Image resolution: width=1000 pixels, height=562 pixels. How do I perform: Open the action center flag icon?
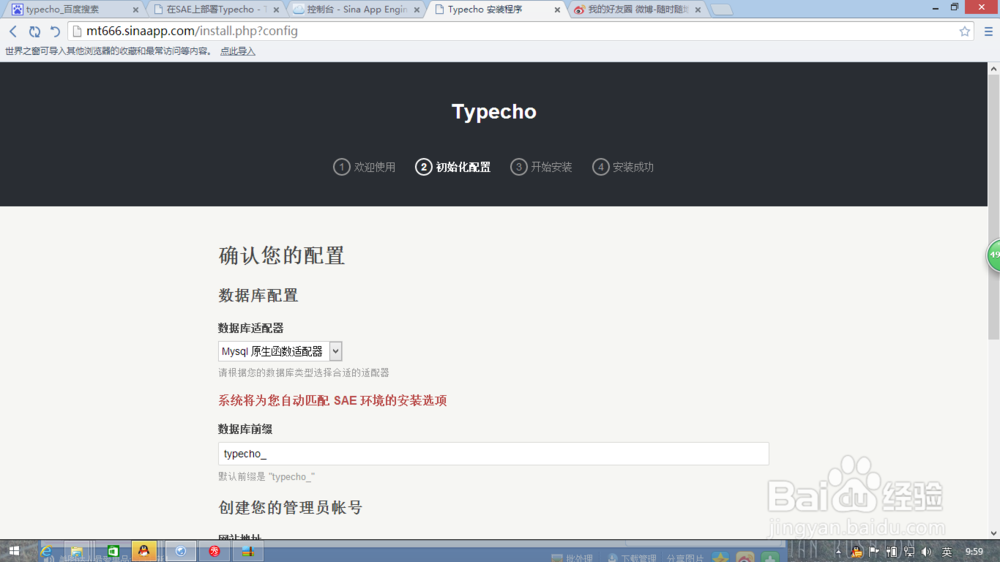click(874, 552)
